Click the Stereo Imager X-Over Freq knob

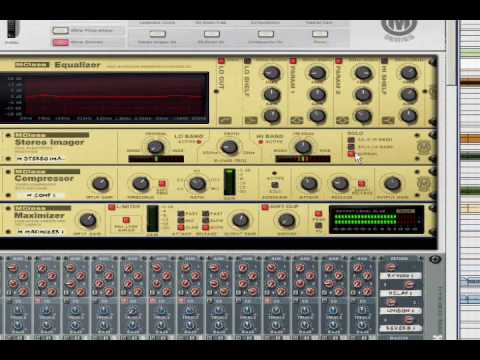point(229,147)
